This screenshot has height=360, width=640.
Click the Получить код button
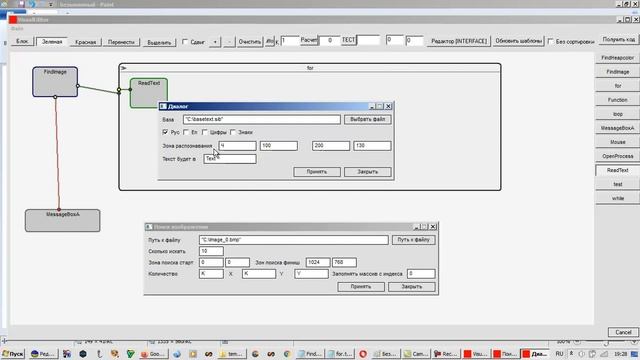(618, 40)
